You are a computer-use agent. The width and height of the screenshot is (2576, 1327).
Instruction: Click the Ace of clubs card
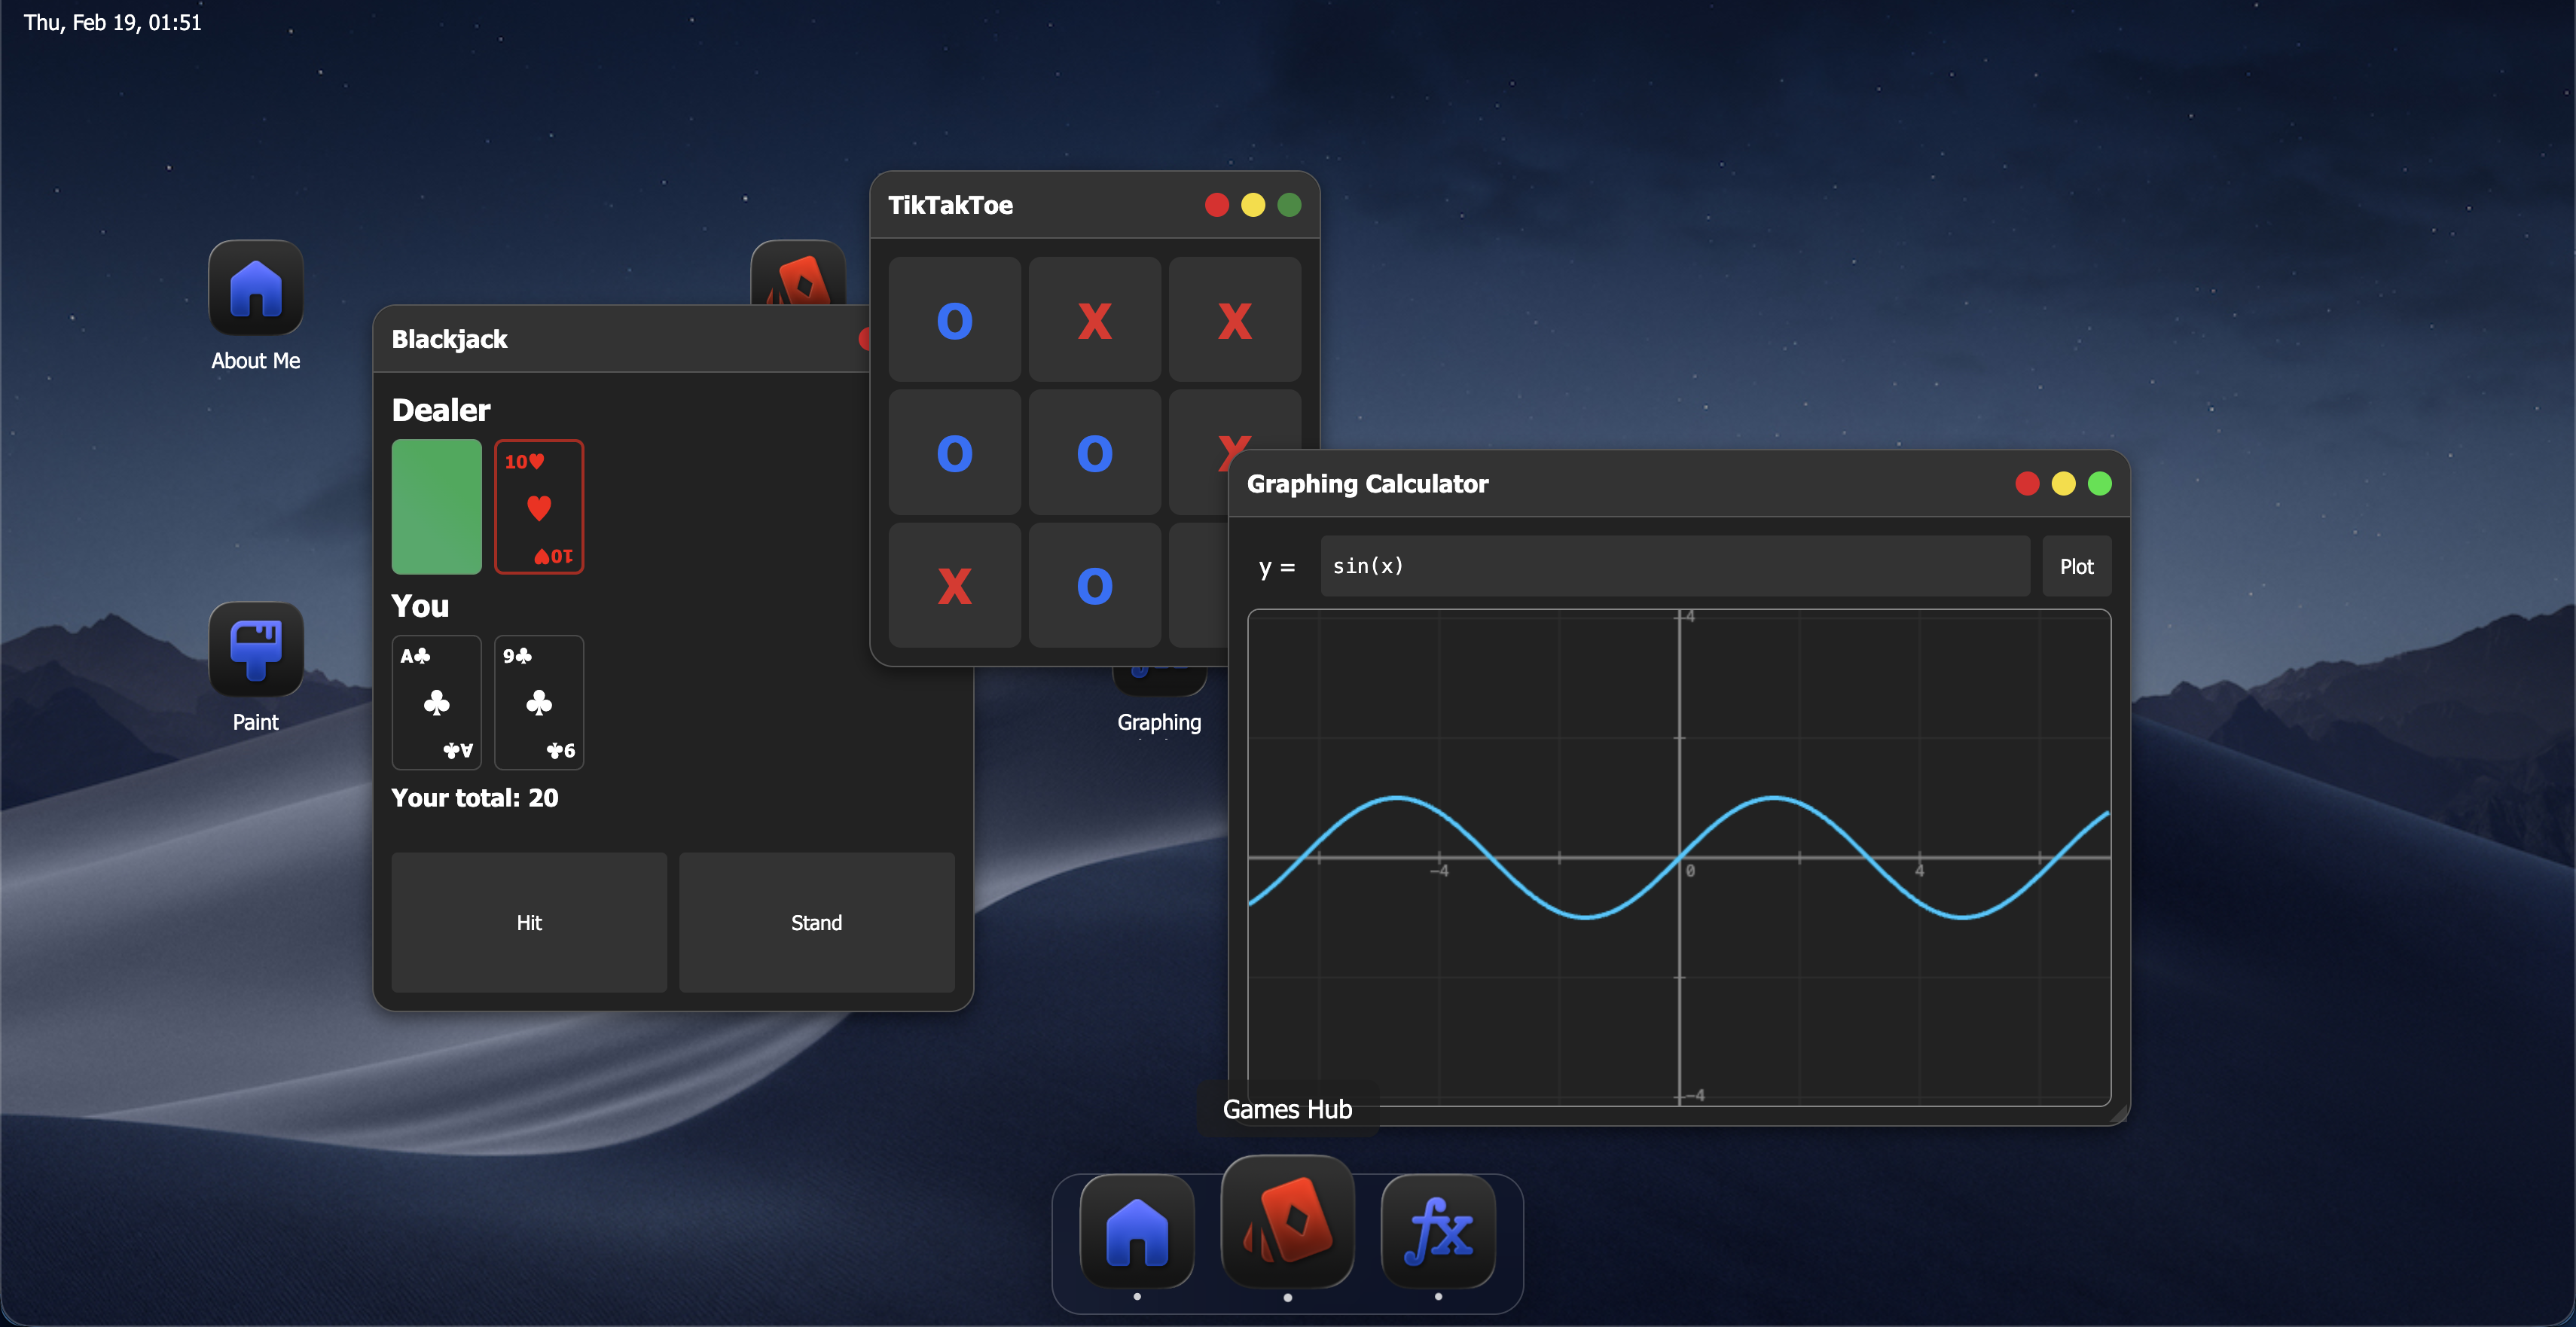click(x=436, y=702)
